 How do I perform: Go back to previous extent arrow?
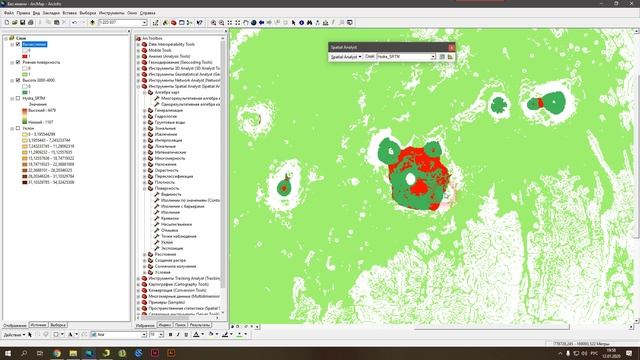[x=261, y=22]
